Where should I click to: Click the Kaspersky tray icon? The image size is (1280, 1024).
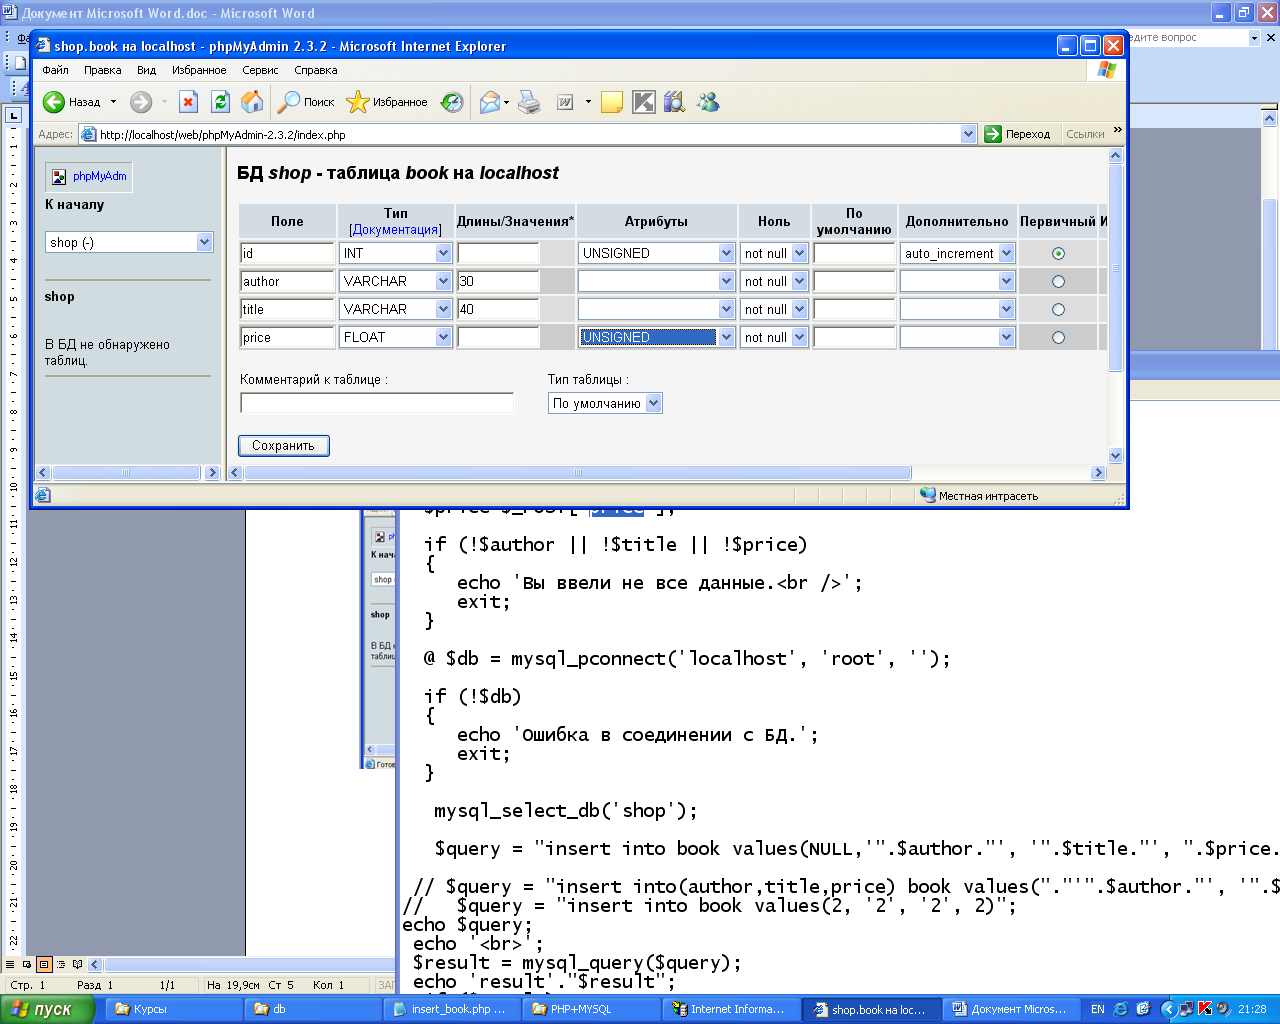pos(1205,1009)
